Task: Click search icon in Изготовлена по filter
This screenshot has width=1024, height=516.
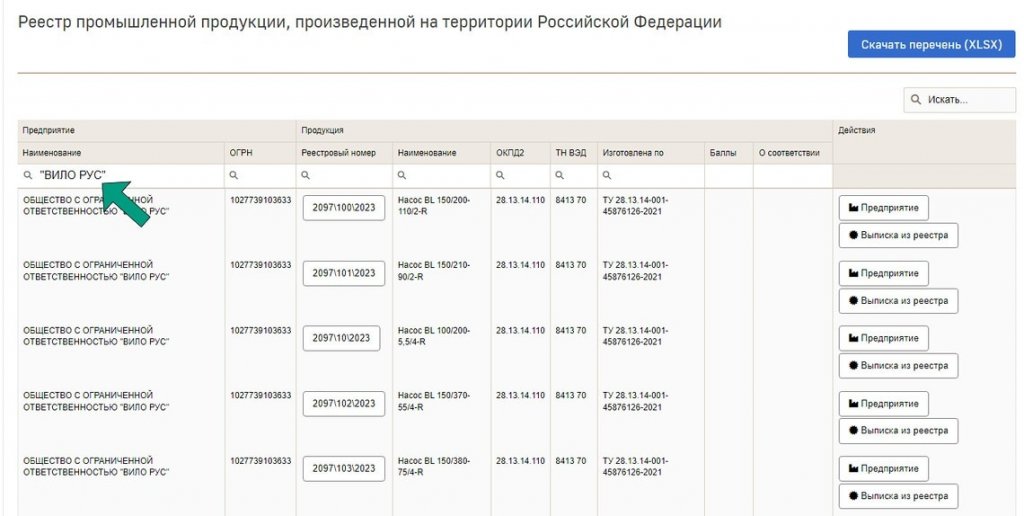Action: tap(607, 176)
